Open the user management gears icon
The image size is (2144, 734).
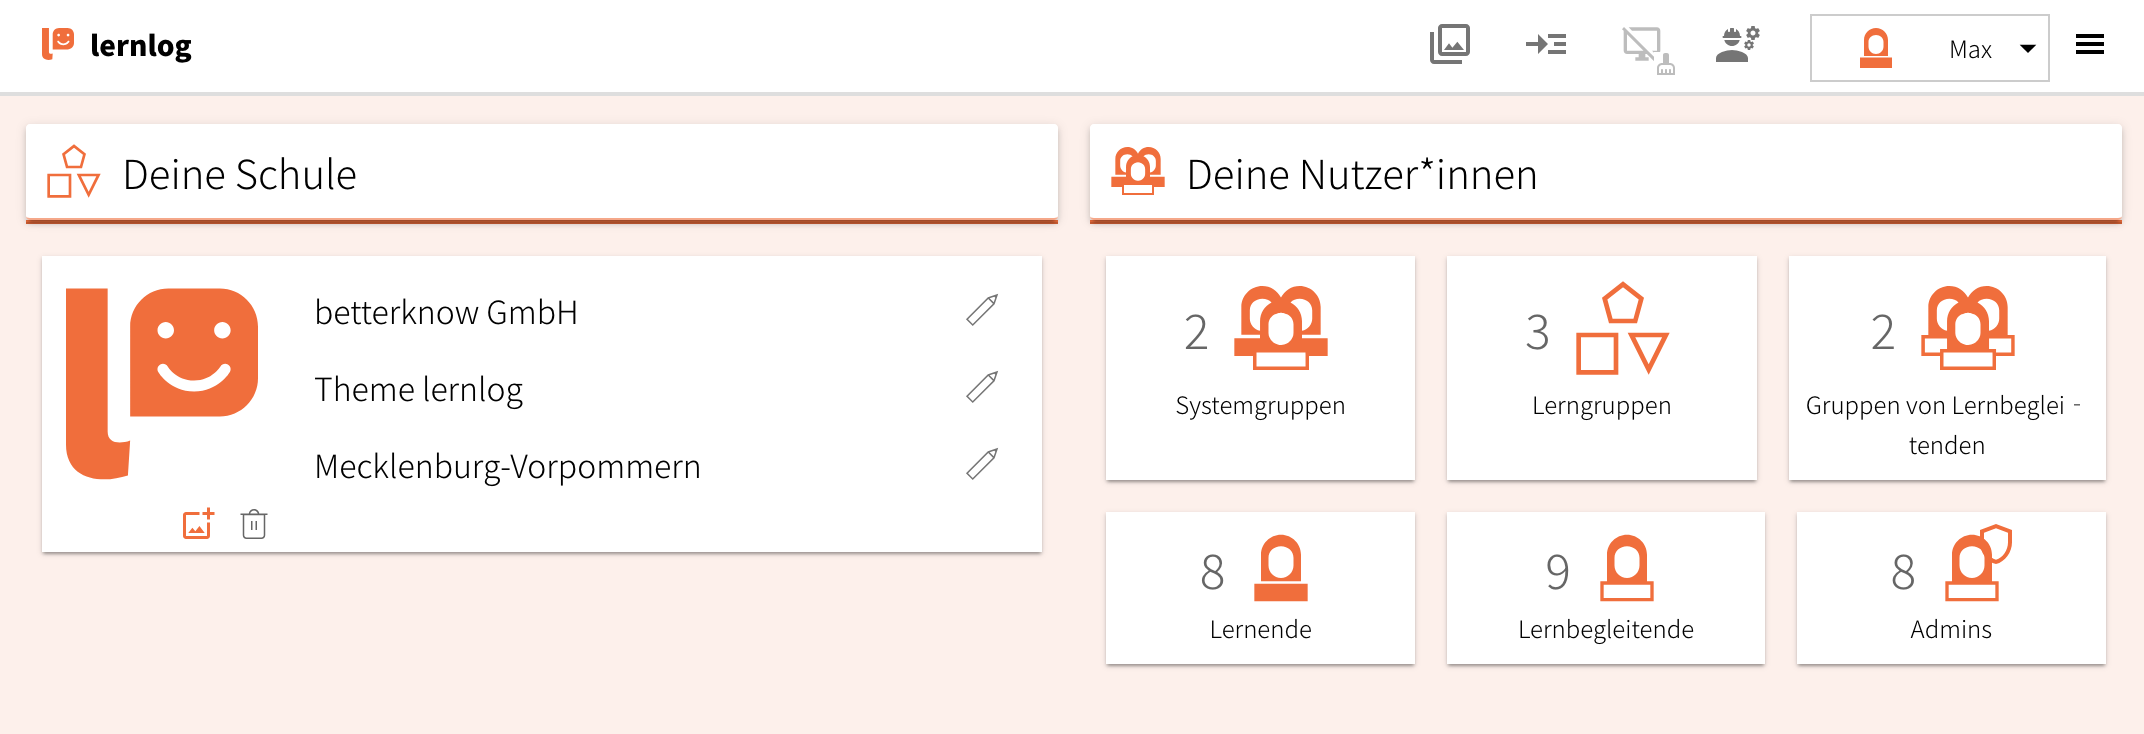1738,45
